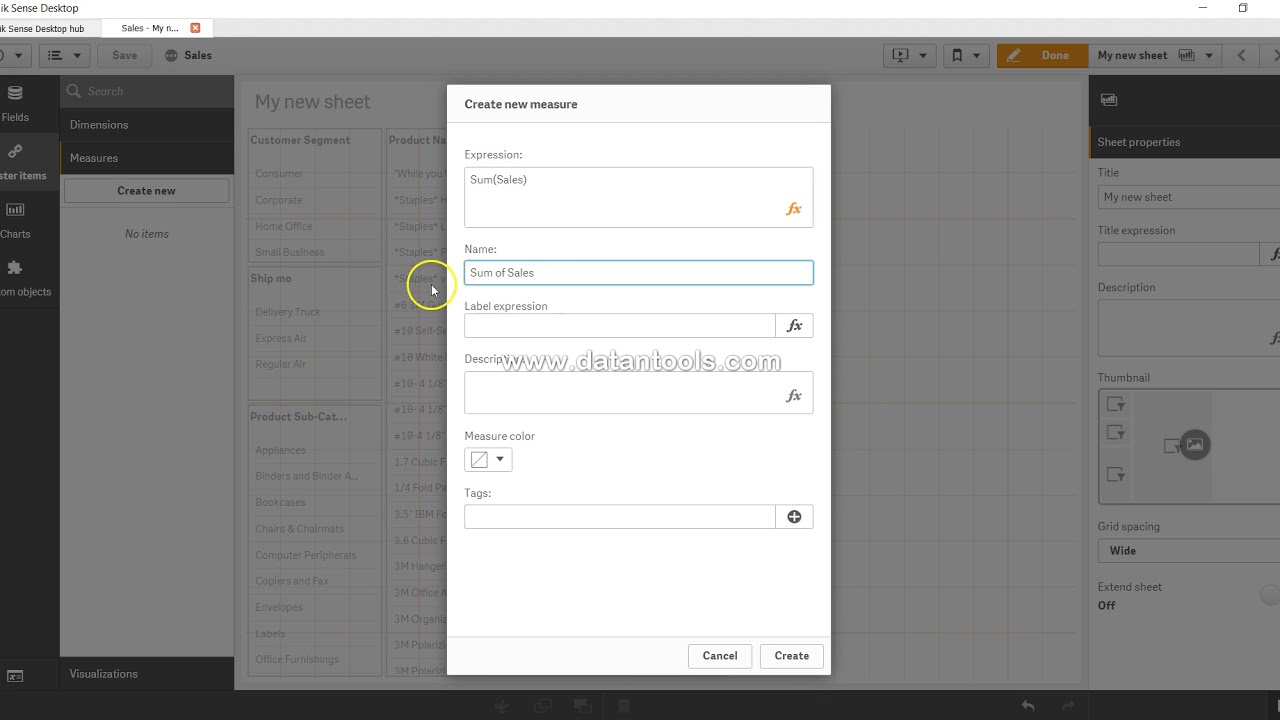Open the navigation menu dropdown arrow

point(20,55)
